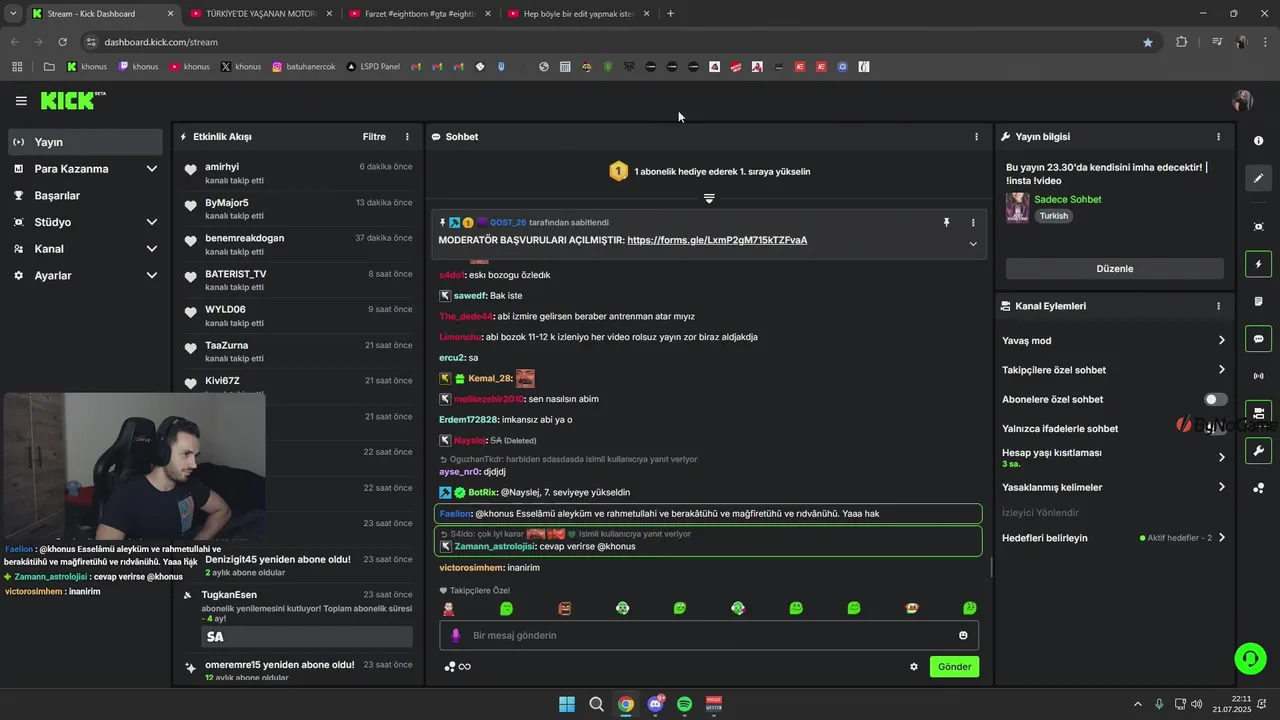This screenshot has height=720, width=1280.
Task: Click the green headset support button
Action: click(1250, 658)
